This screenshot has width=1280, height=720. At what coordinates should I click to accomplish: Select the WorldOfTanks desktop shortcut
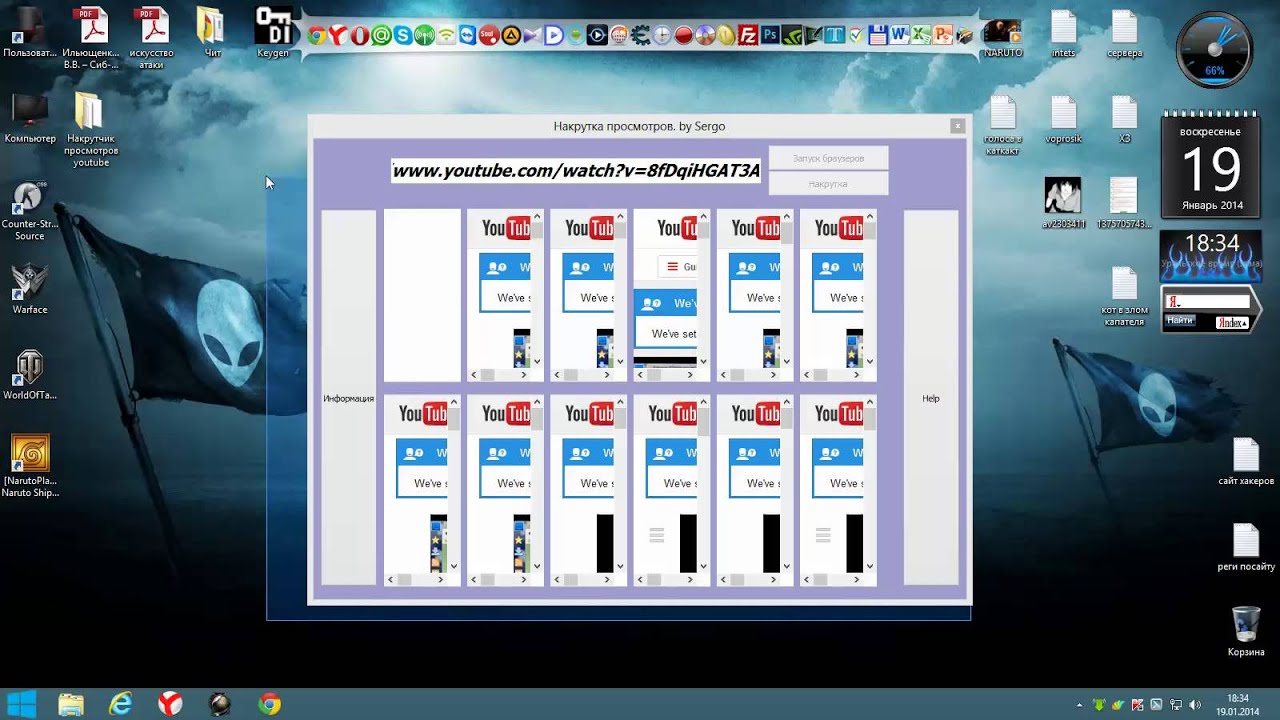[30, 375]
